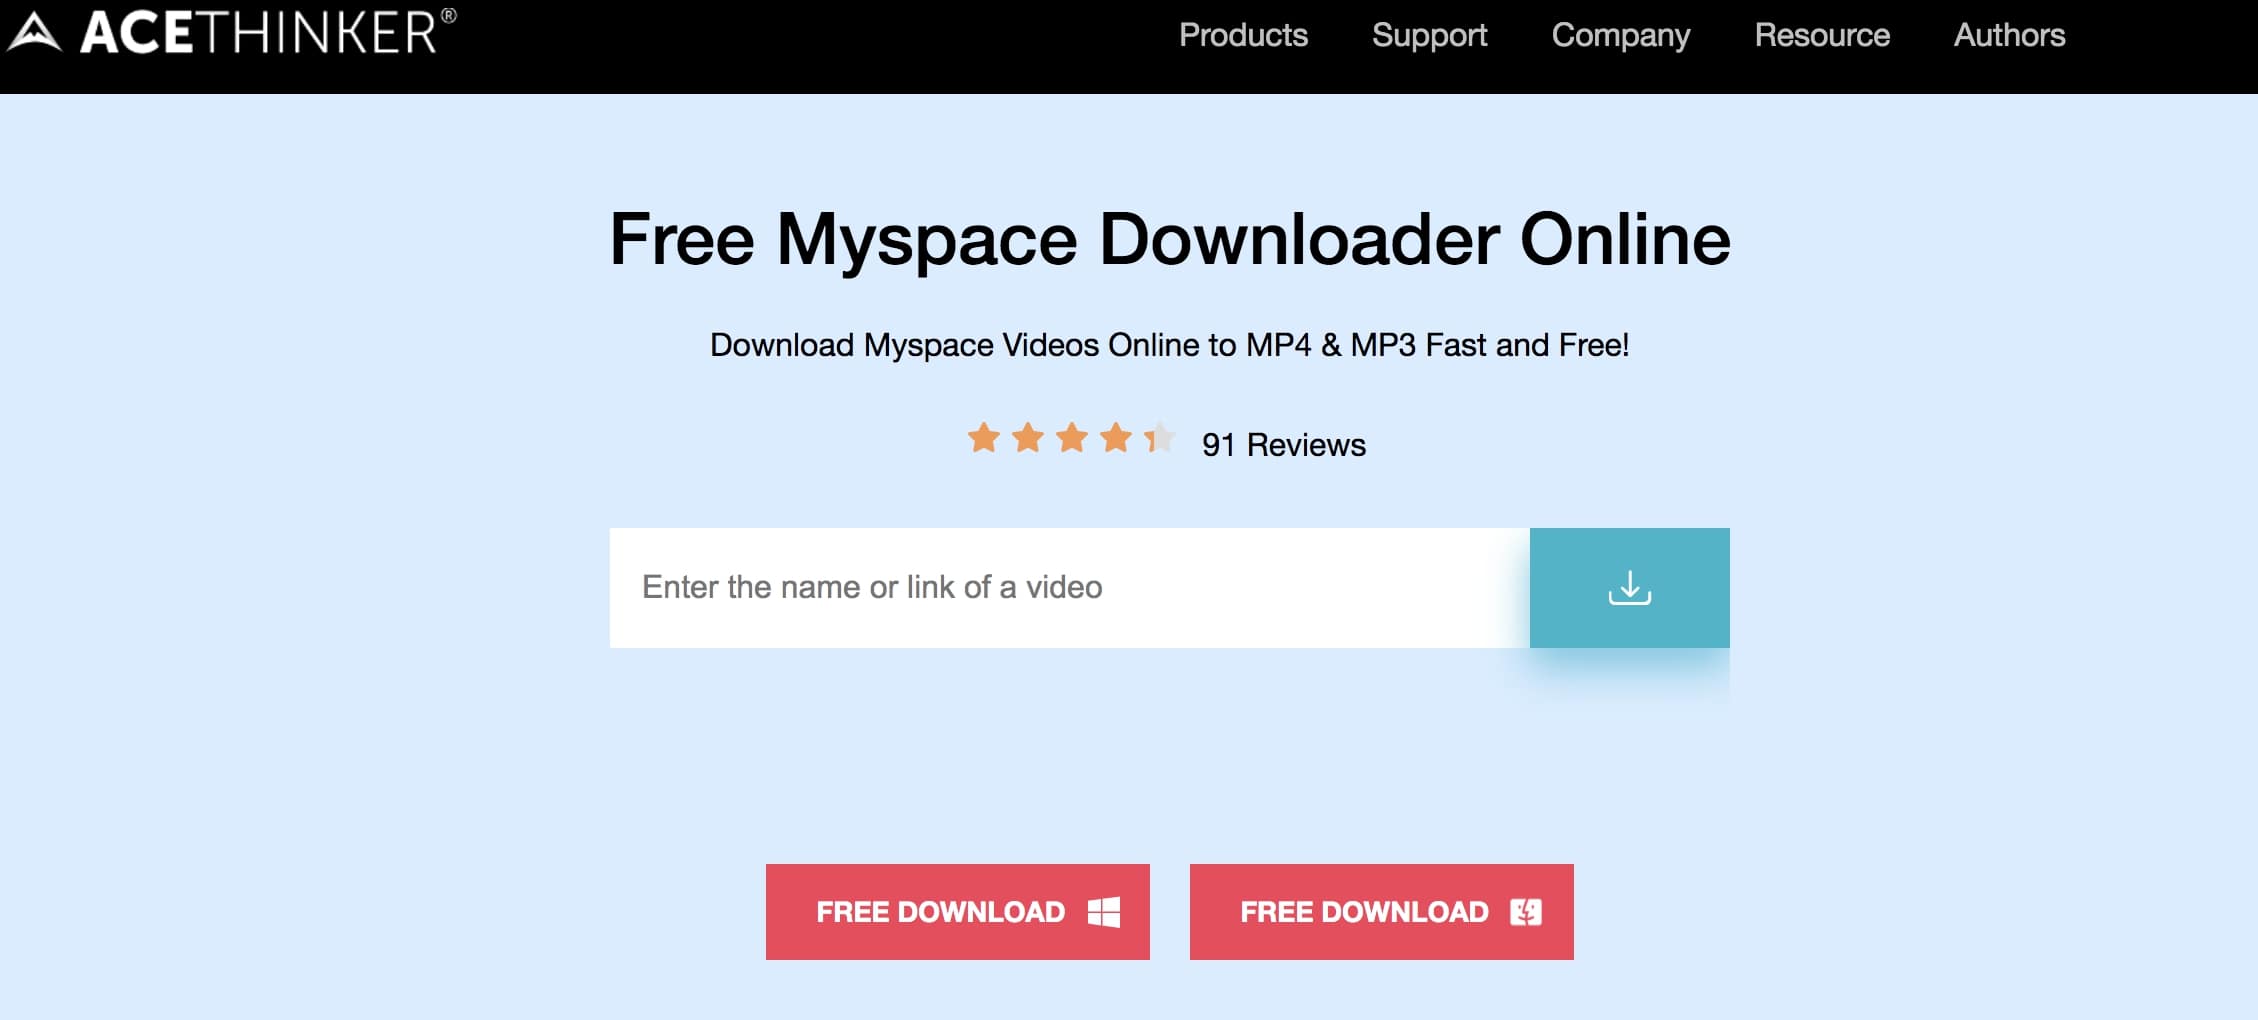Open the Company menu
The width and height of the screenshot is (2258, 1020).
(1621, 35)
